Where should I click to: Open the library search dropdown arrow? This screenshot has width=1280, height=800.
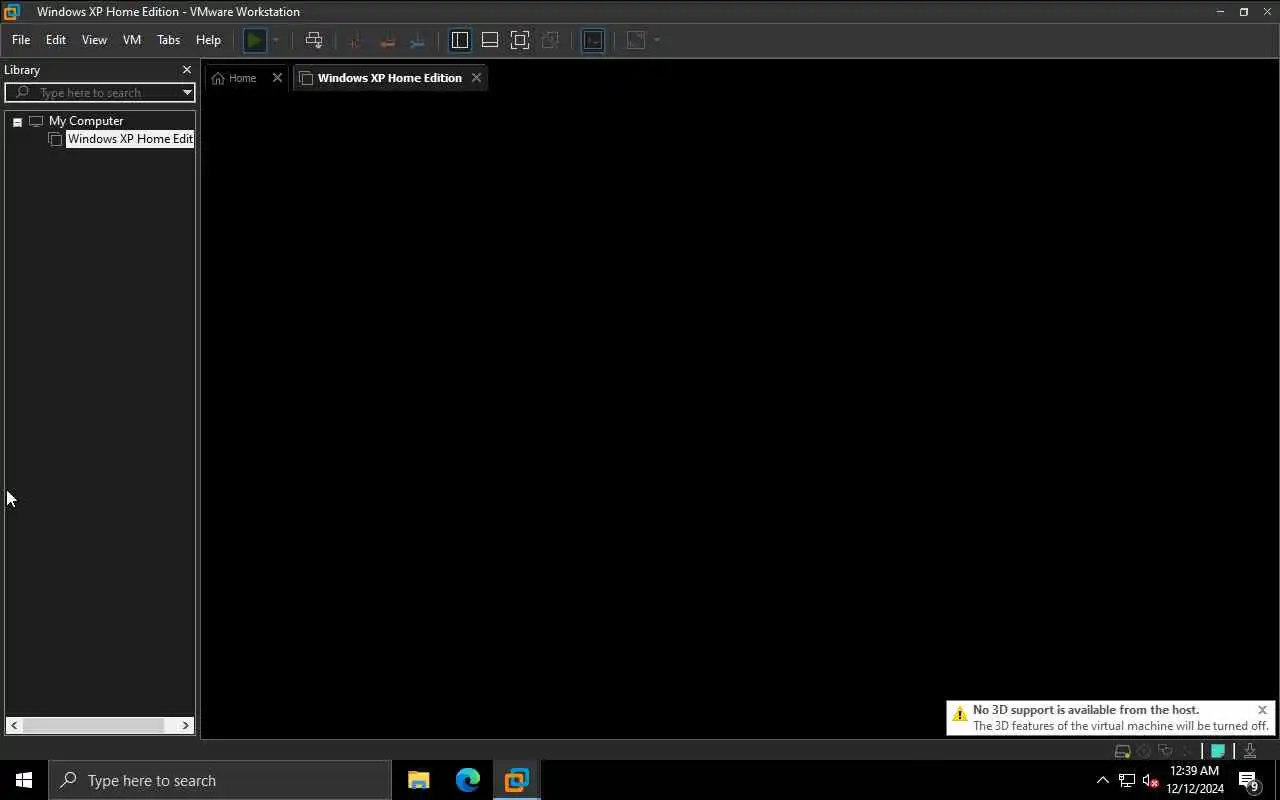(x=187, y=92)
